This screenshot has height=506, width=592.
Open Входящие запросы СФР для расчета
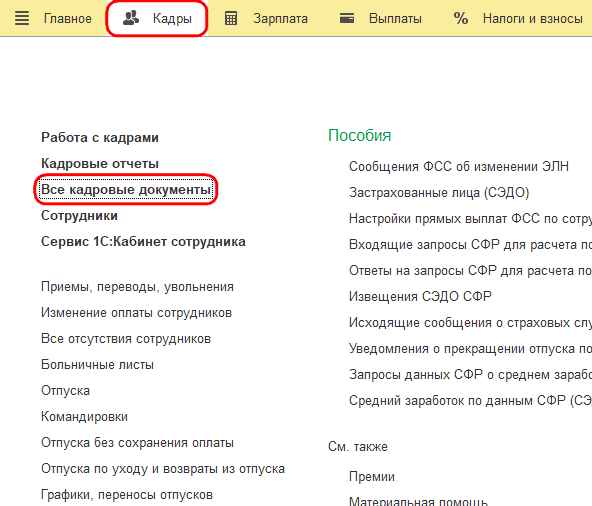coord(470,245)
